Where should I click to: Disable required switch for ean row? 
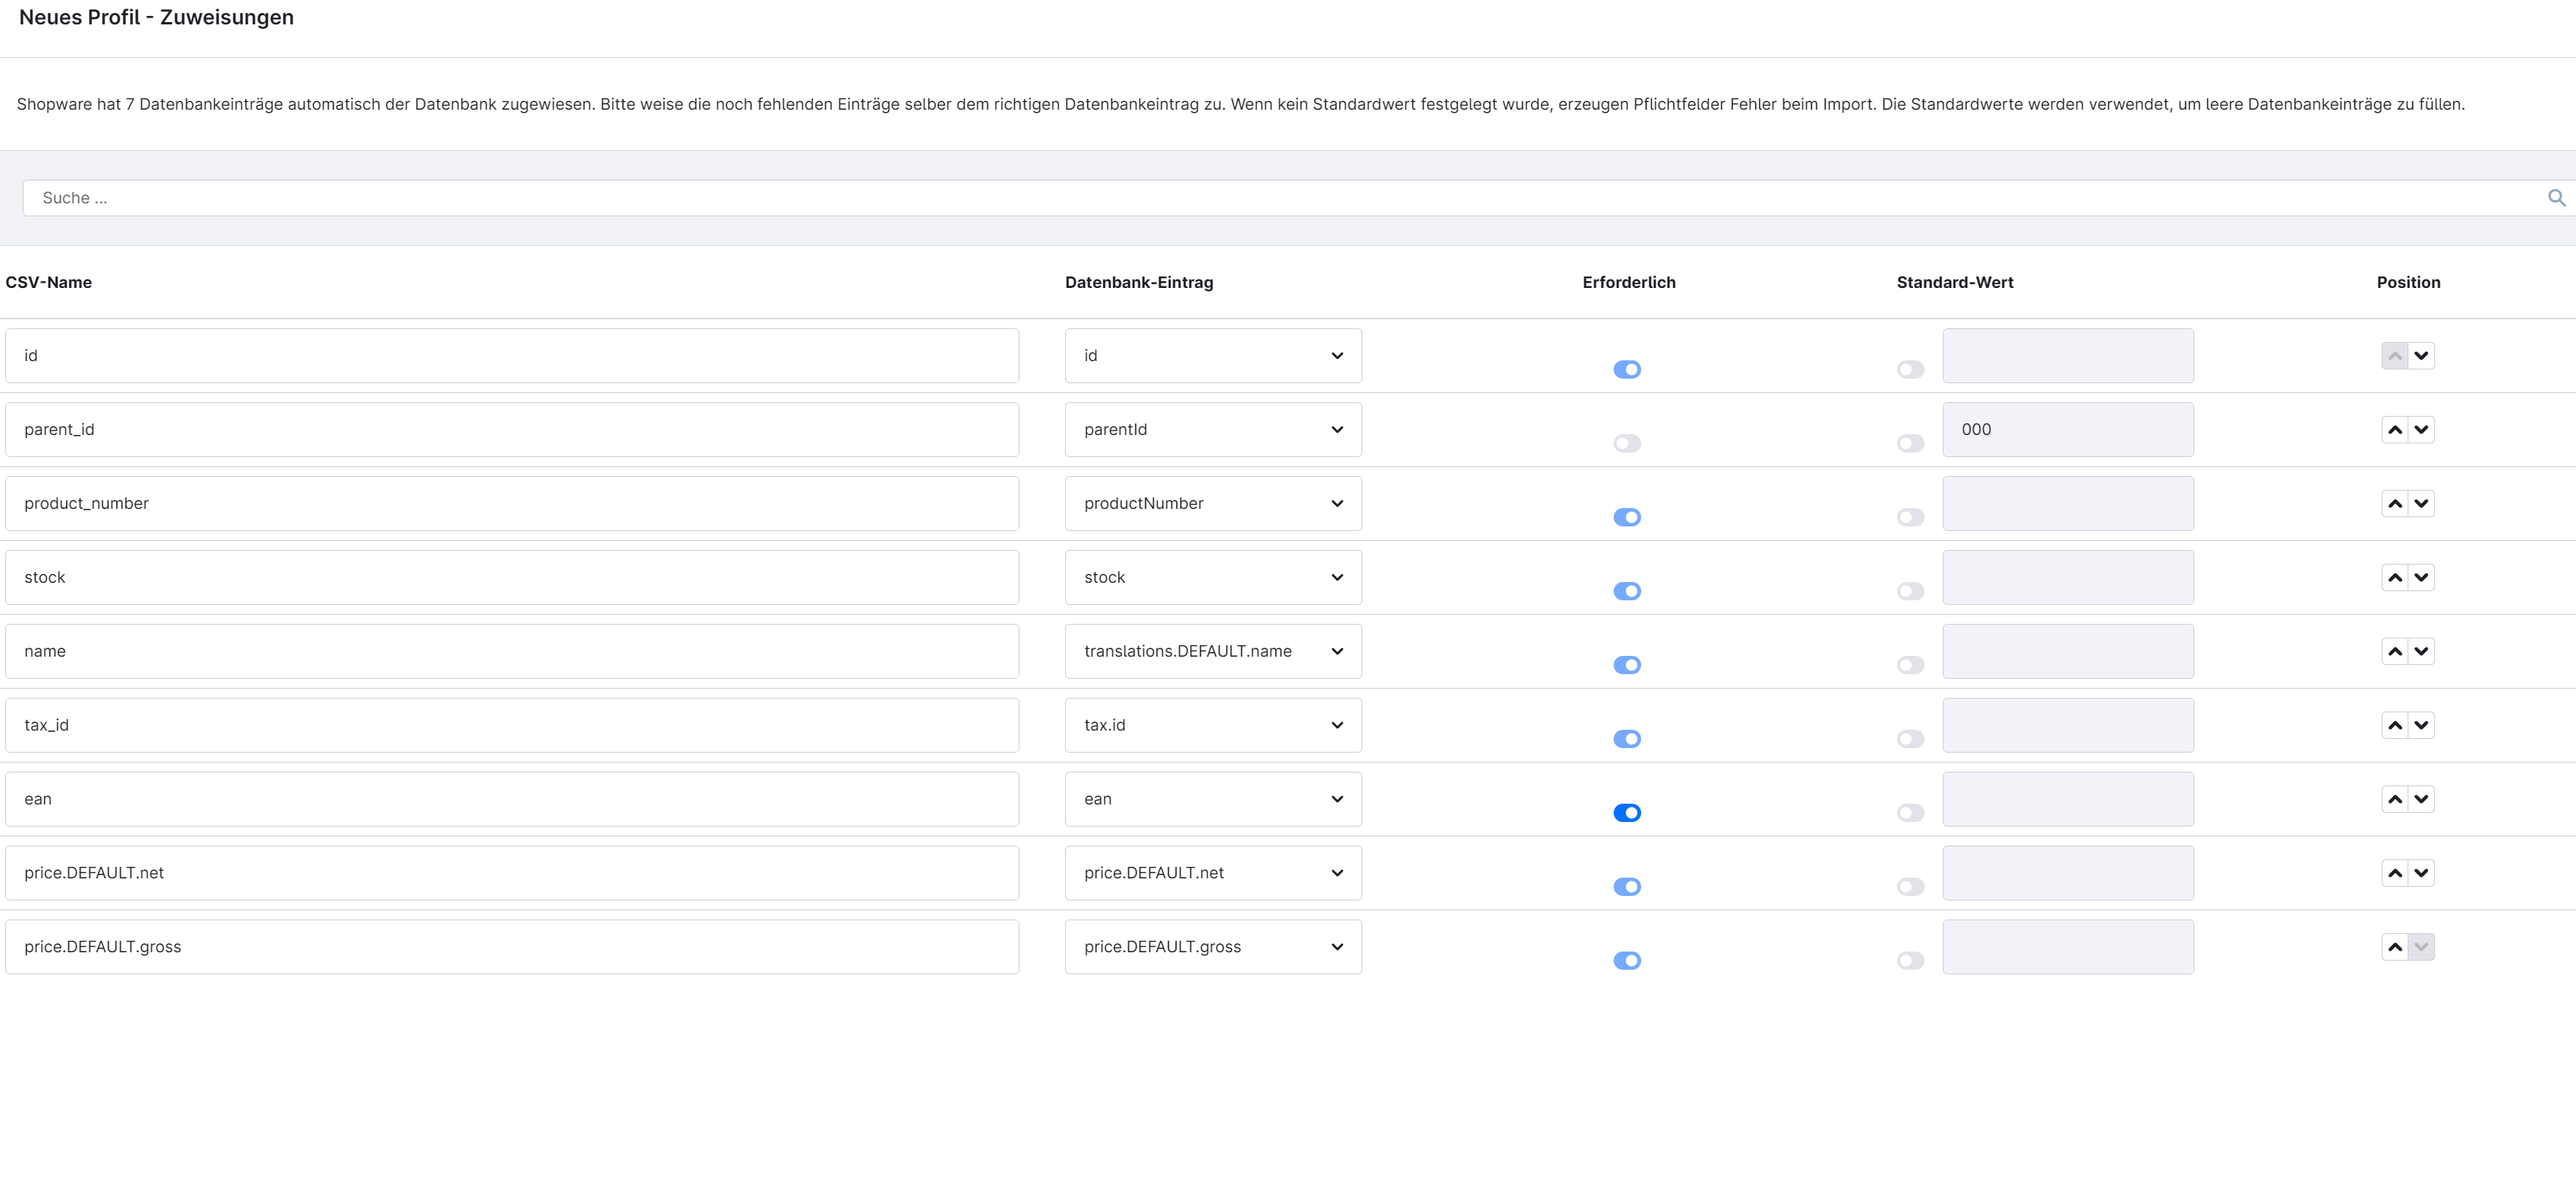[x=1626, y=813]
